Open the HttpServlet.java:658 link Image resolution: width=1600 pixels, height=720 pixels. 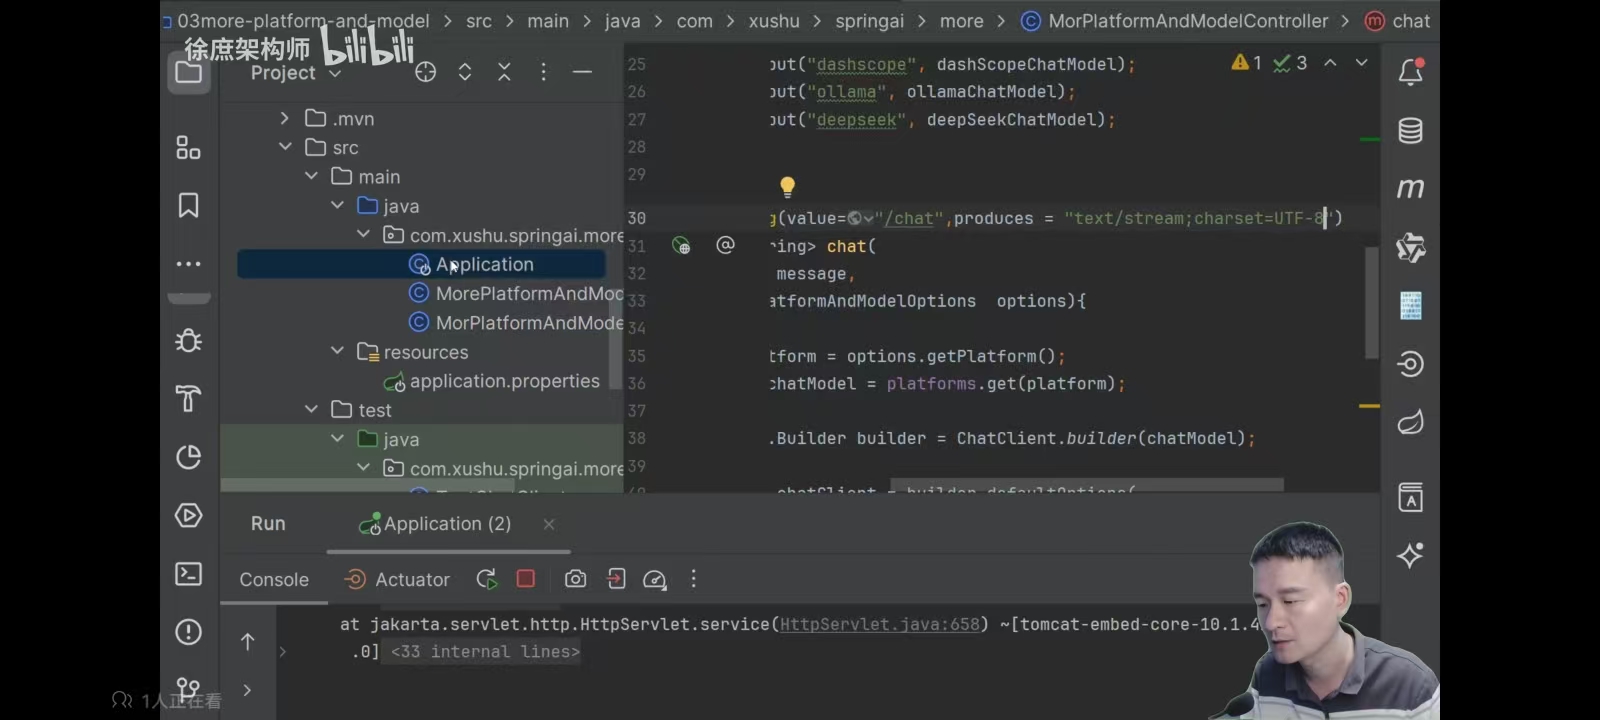point(880,624)
